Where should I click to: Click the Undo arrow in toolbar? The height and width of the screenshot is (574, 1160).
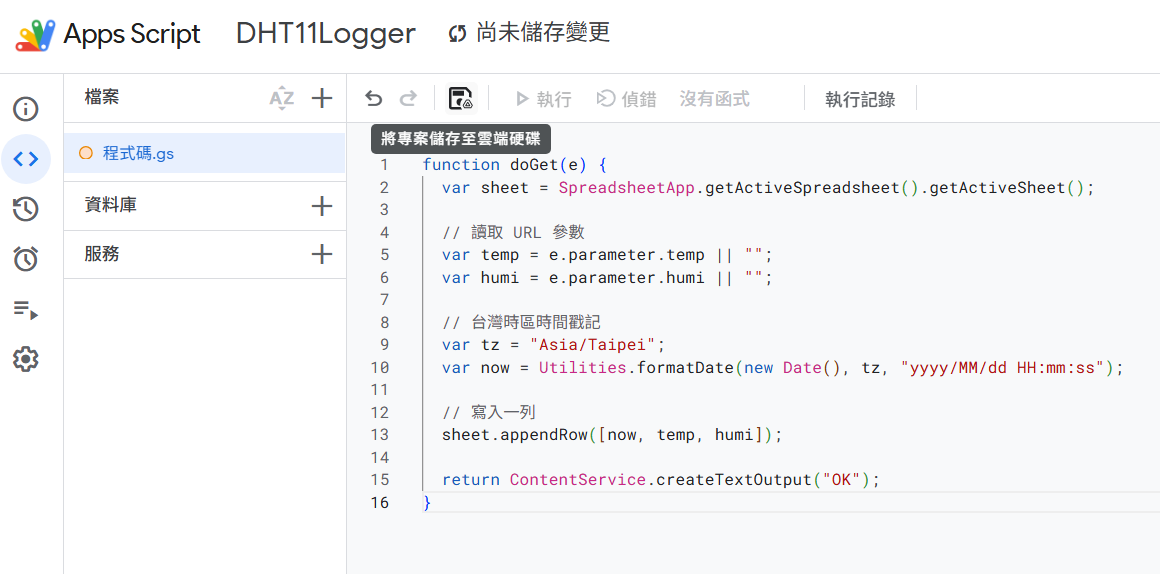click(x=373, y=98)
